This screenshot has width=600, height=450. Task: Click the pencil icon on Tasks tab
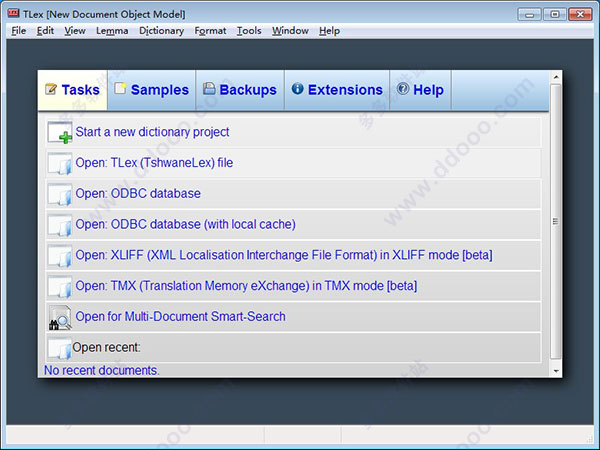[x=51, y=89]
